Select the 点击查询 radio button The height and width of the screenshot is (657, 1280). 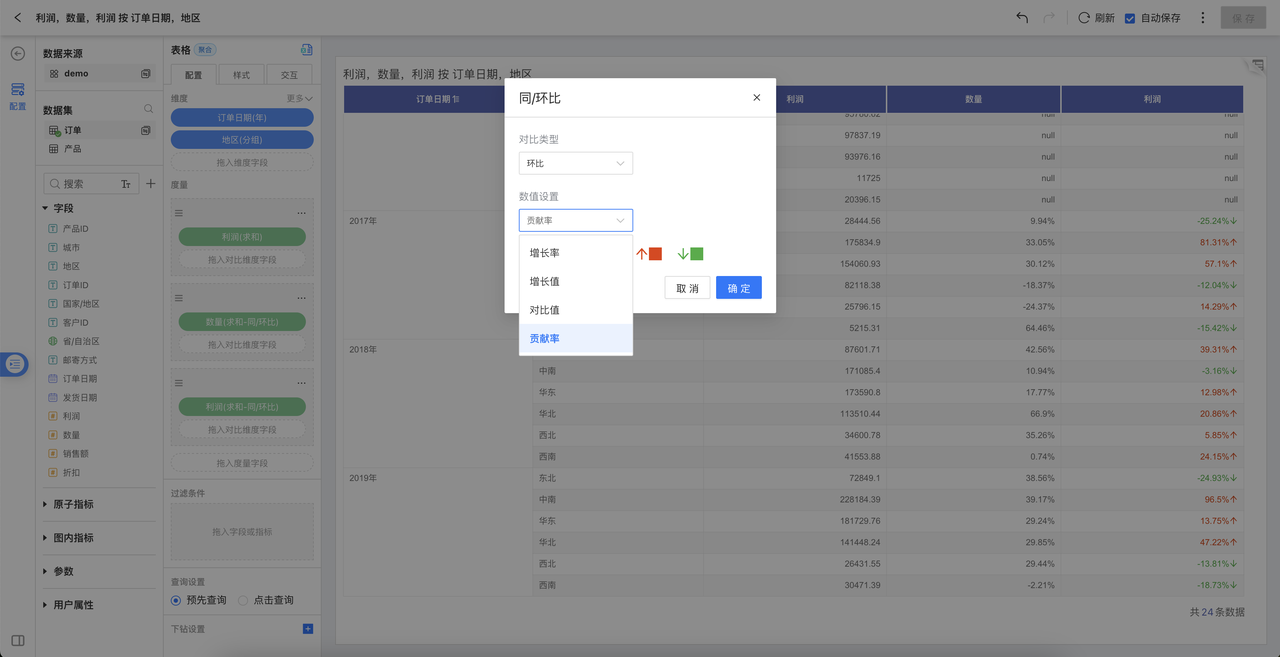[243, 600]
